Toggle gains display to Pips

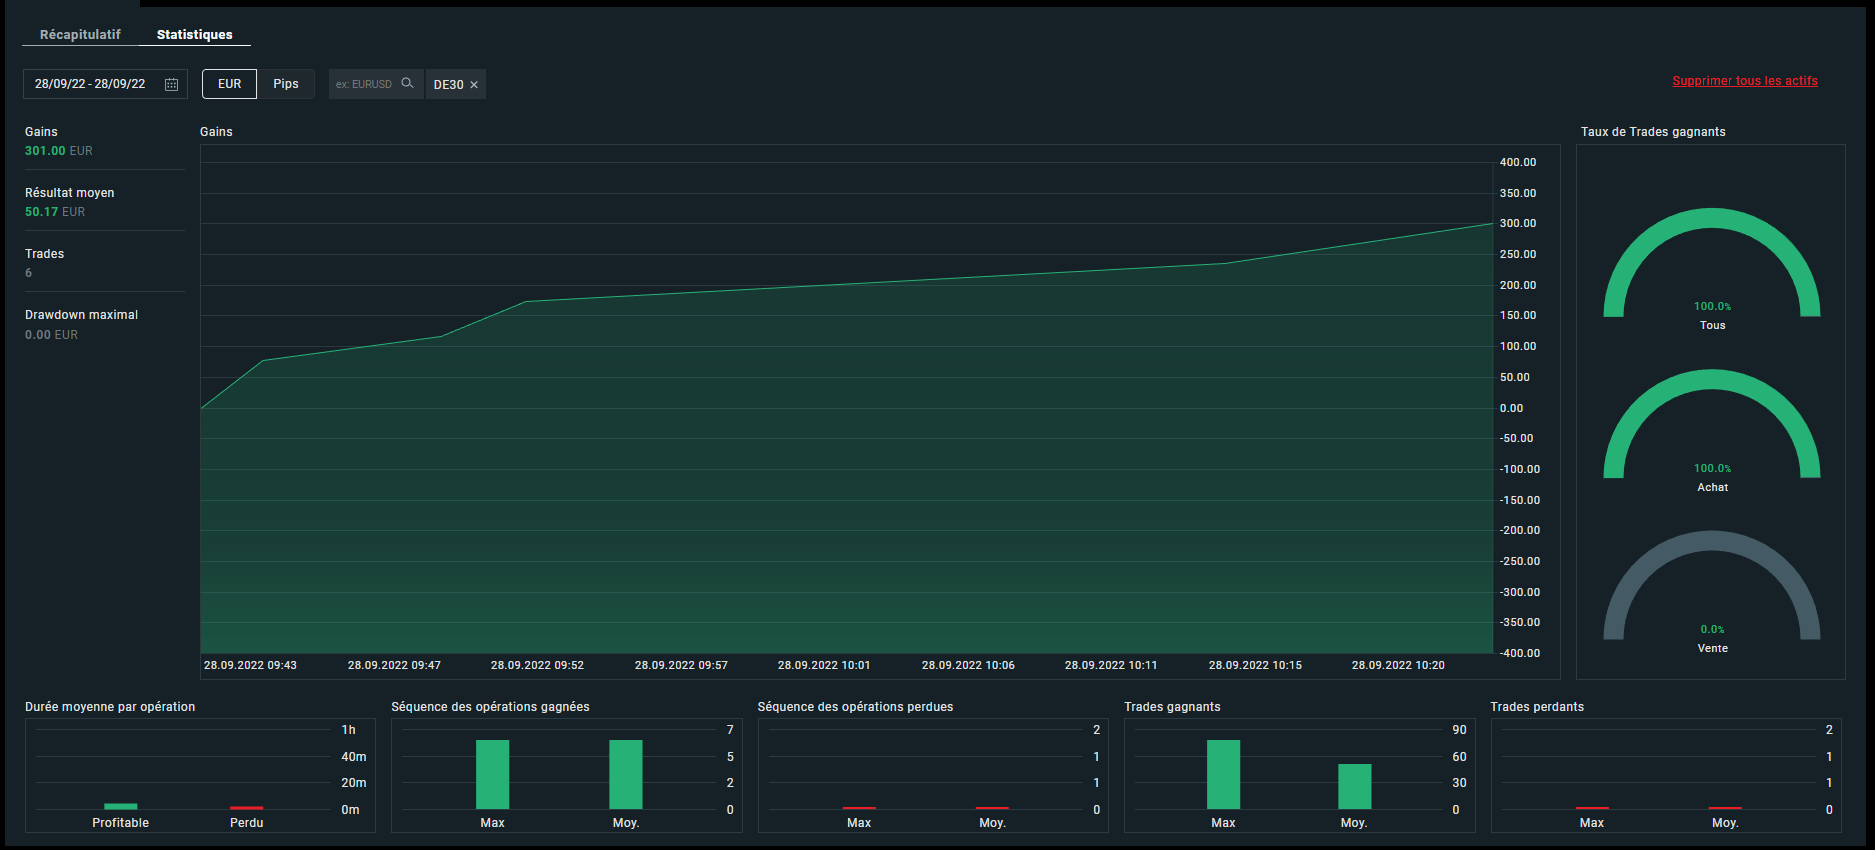(x=286, y=84)
